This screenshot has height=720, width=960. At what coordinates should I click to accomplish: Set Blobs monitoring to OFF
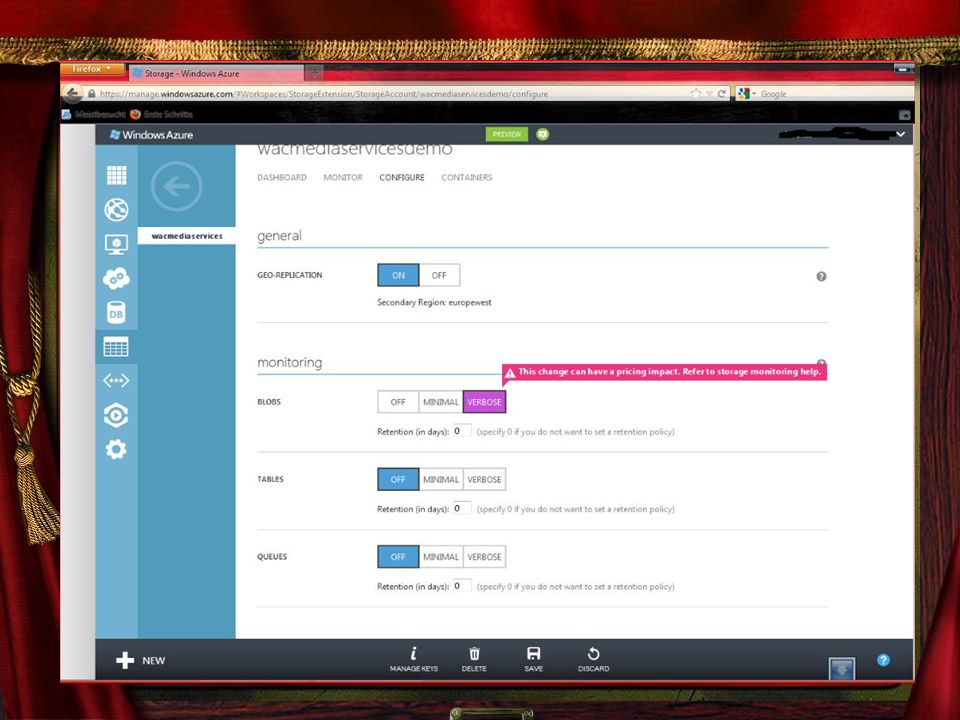[398, 402]
